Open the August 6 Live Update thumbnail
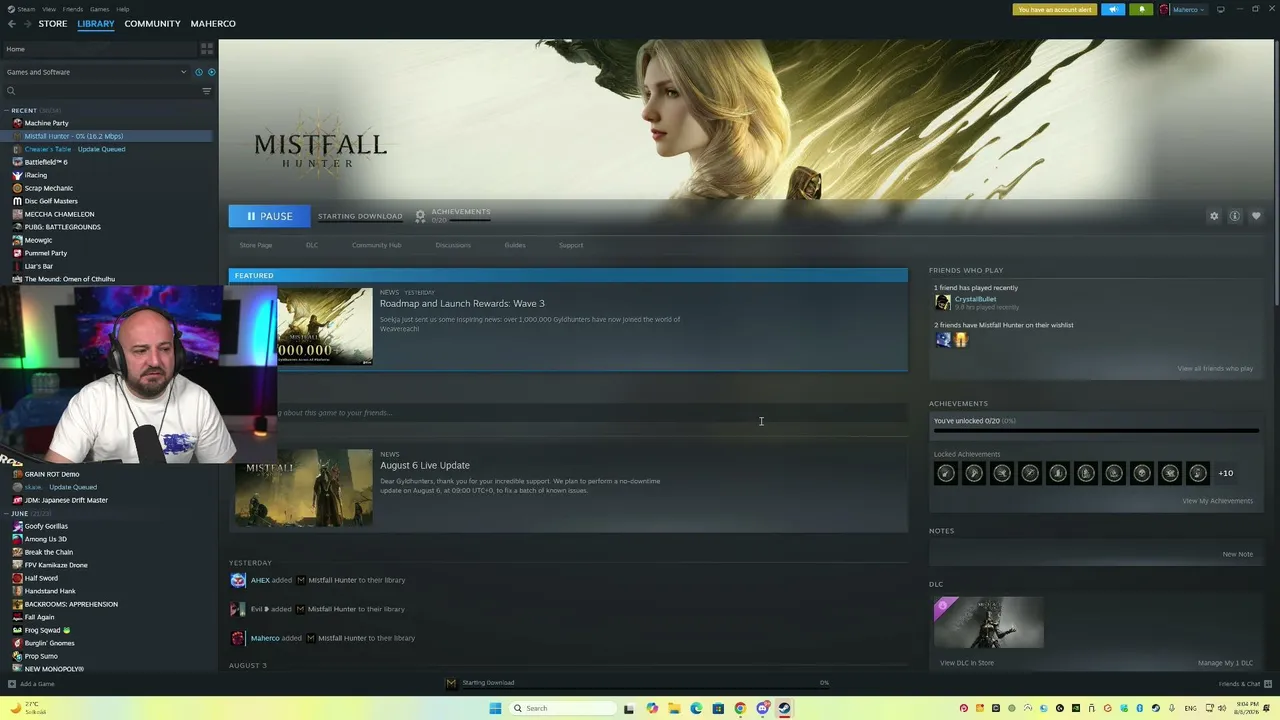1280x720 pixels. pyautogui.click(x=304, y=488)
